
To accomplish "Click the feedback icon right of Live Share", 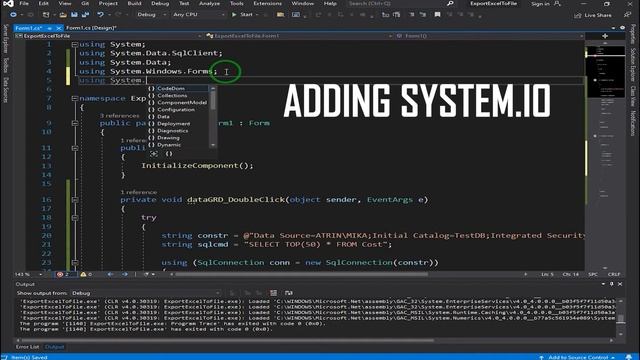I will 627,15.
